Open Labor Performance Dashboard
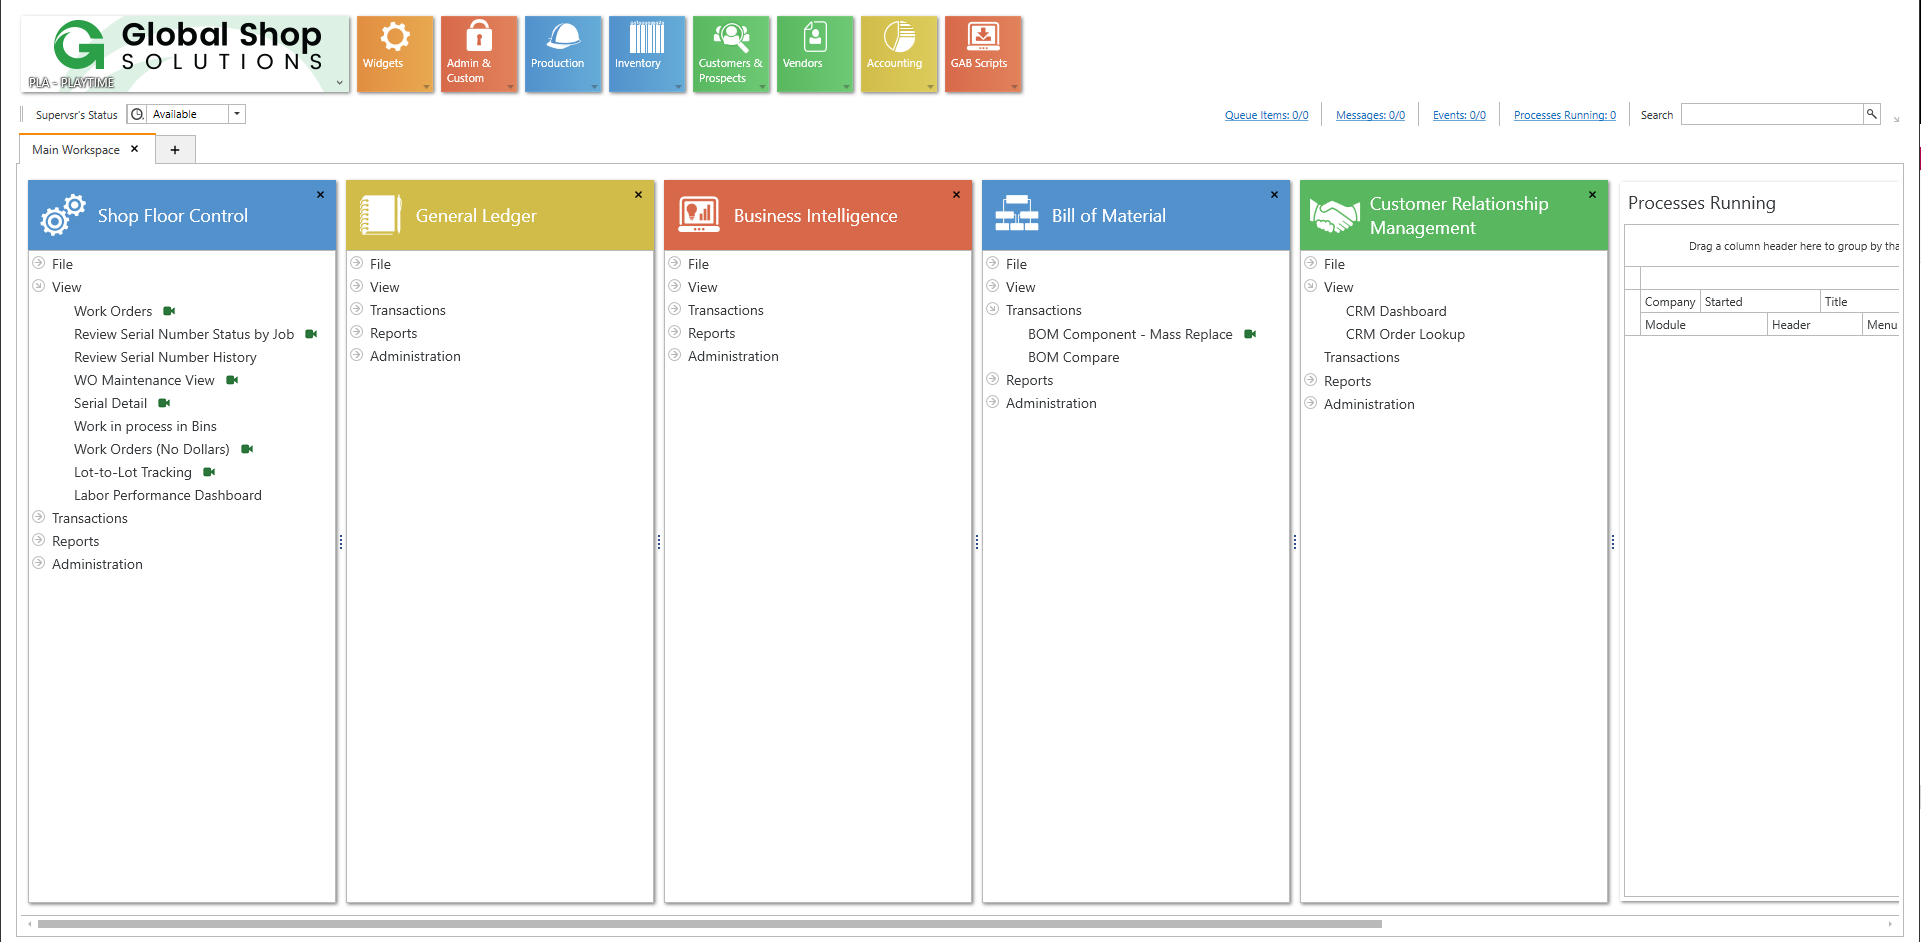The image size is (1921, 942). click(x=168, y=495)
